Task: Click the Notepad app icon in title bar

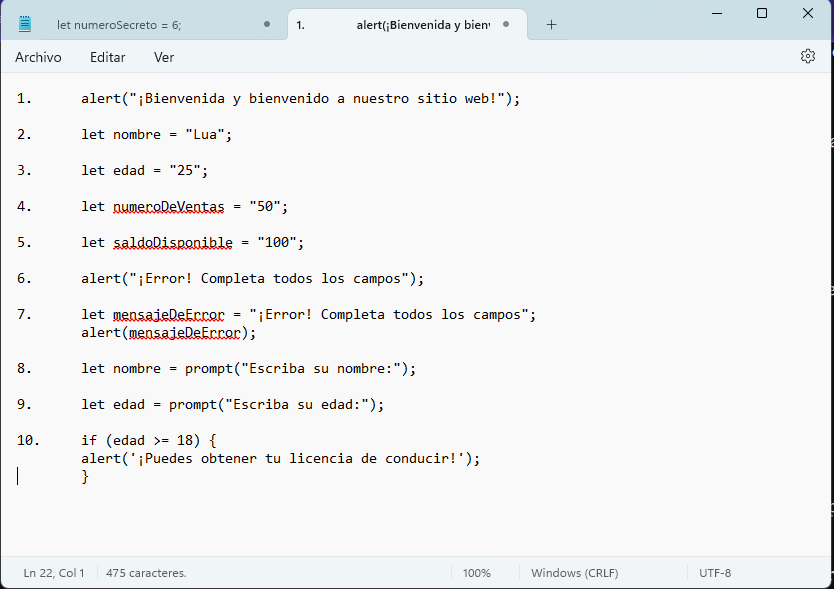Action: click(24, 24)
